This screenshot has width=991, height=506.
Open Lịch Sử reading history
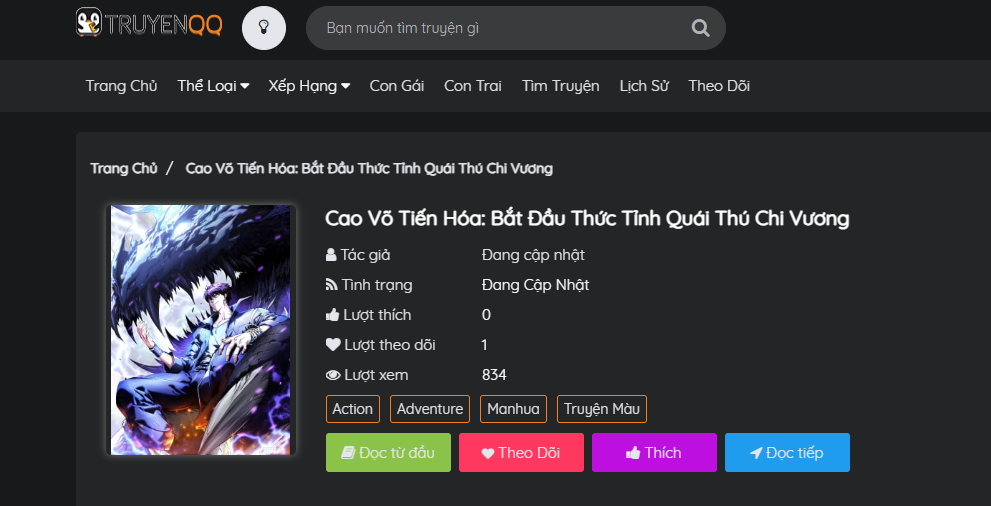click(x=644, y=86)
